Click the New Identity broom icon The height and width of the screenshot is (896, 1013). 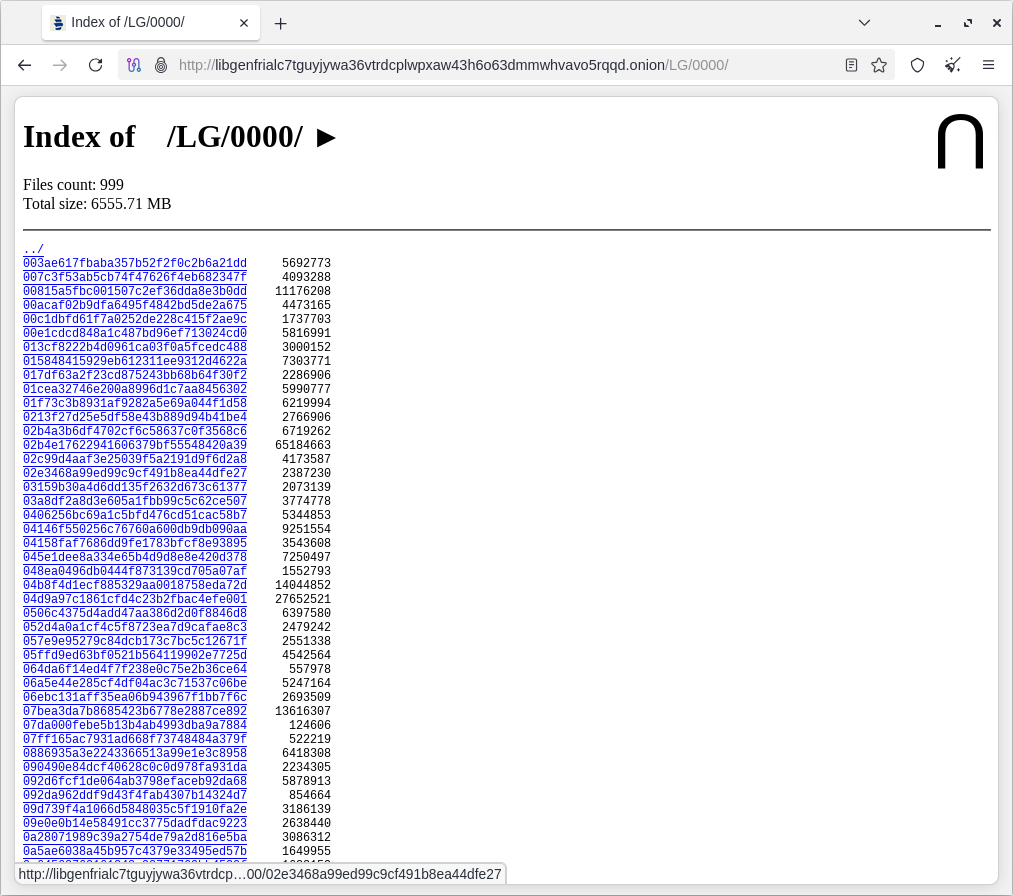(953, 65)
